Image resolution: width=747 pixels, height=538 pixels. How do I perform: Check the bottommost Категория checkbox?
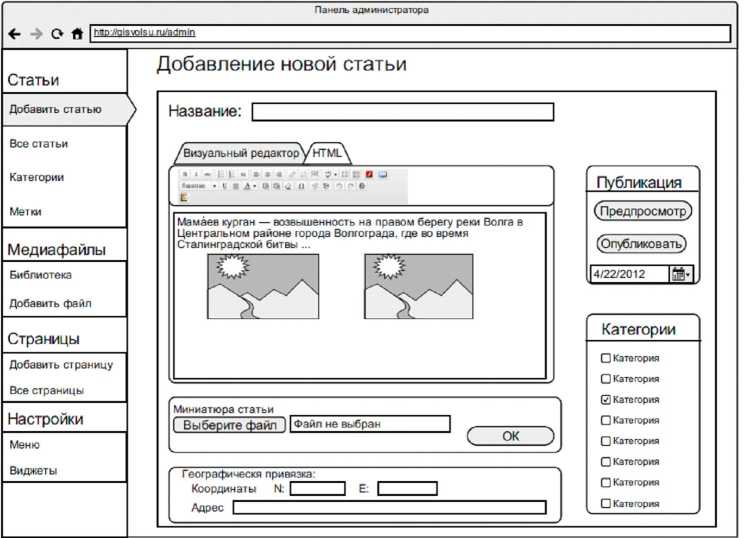point(606,504)
